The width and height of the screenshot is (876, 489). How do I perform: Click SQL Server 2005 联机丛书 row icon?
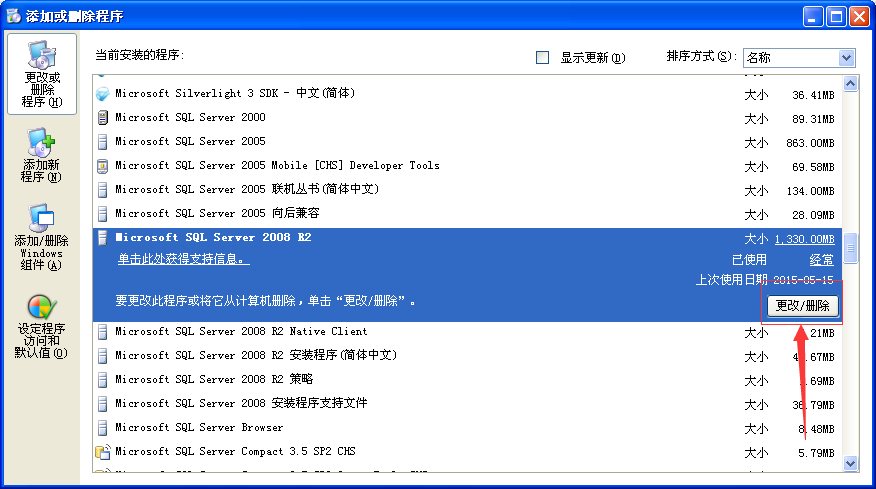(102, 189)
